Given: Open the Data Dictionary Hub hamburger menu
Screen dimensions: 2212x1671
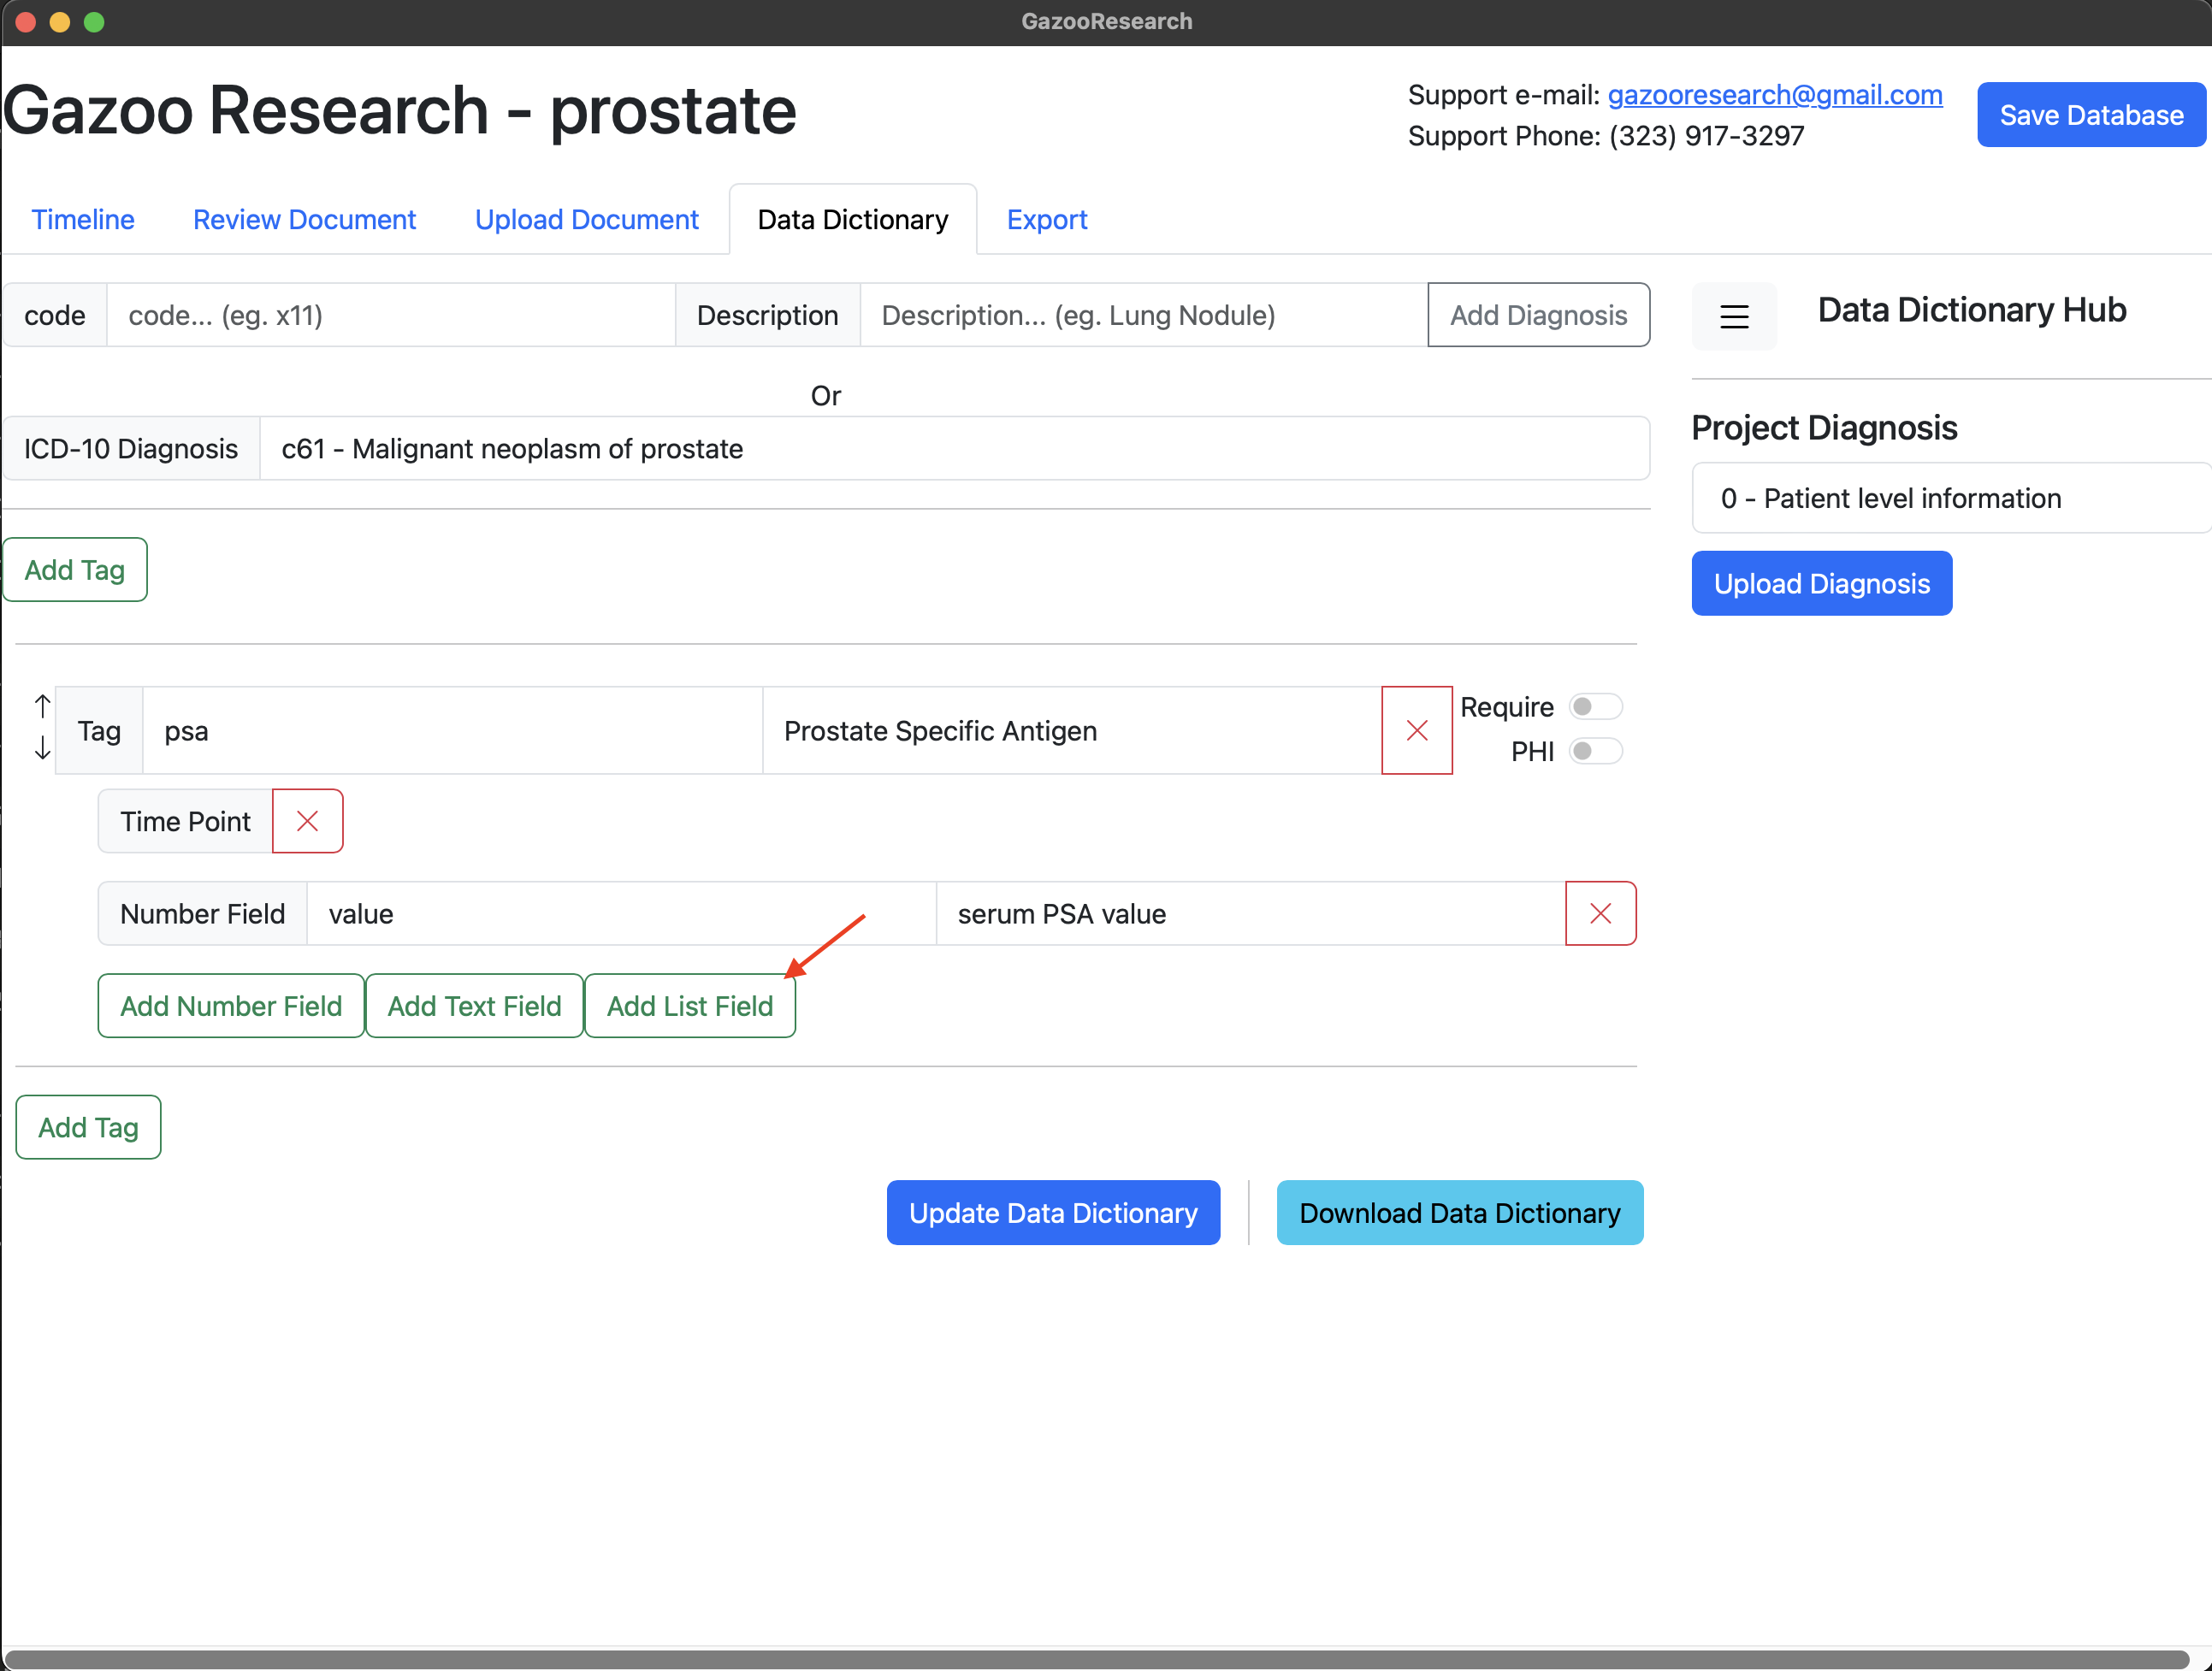Looking at the screenshot, I should [1734, 316].
